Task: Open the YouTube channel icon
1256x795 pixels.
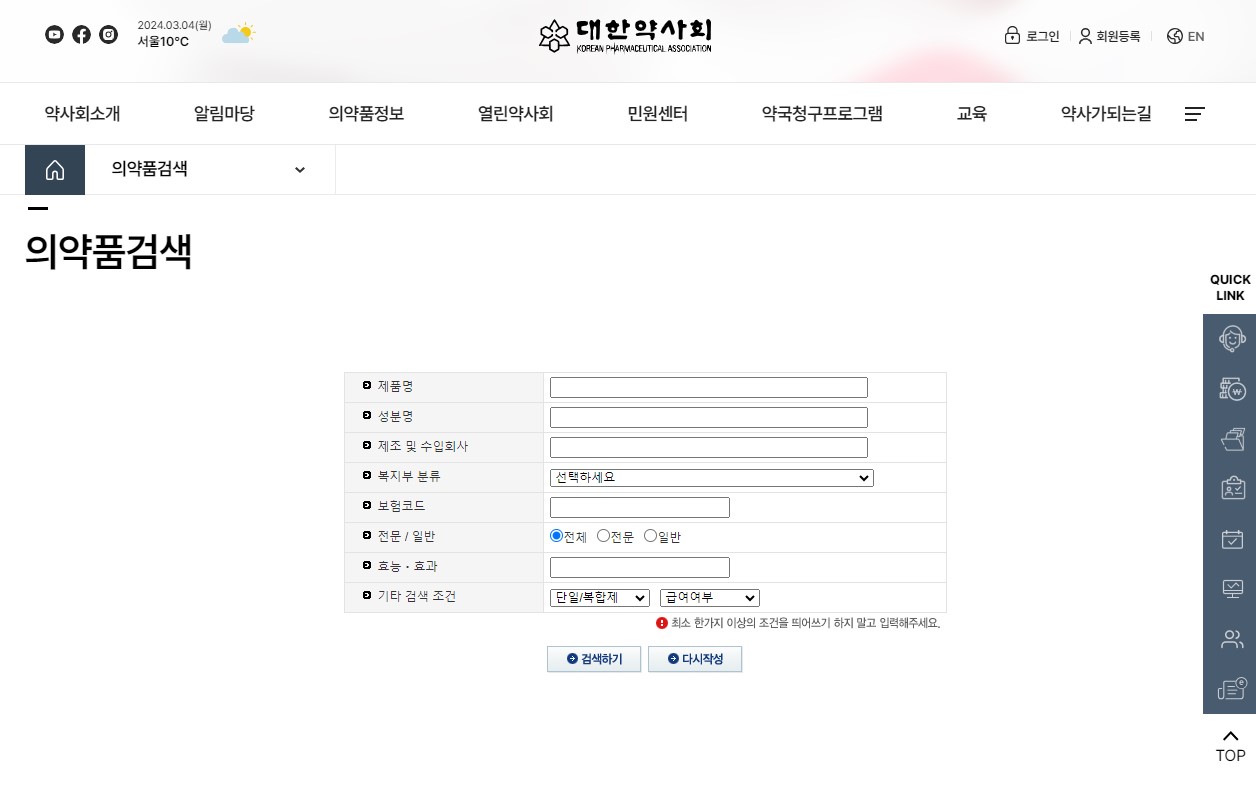Action: pyautogui.click(x=54, y=34)
